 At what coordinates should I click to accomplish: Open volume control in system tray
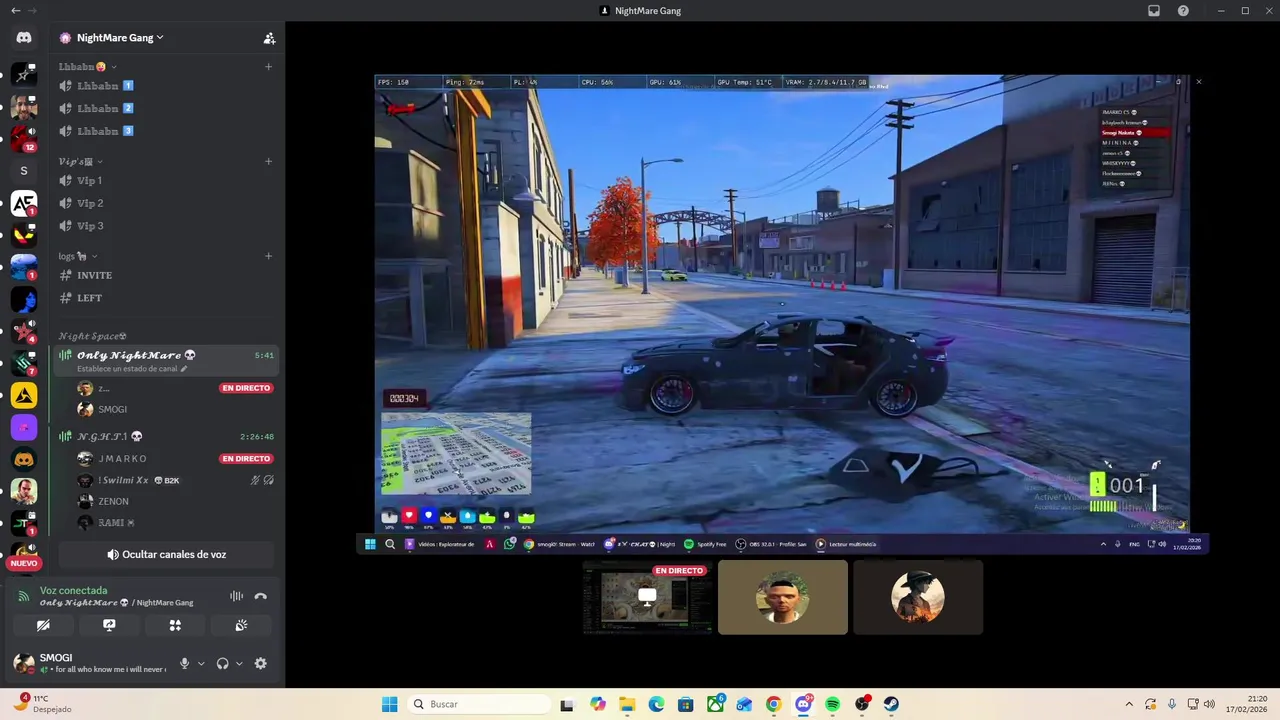[1208, 704]
